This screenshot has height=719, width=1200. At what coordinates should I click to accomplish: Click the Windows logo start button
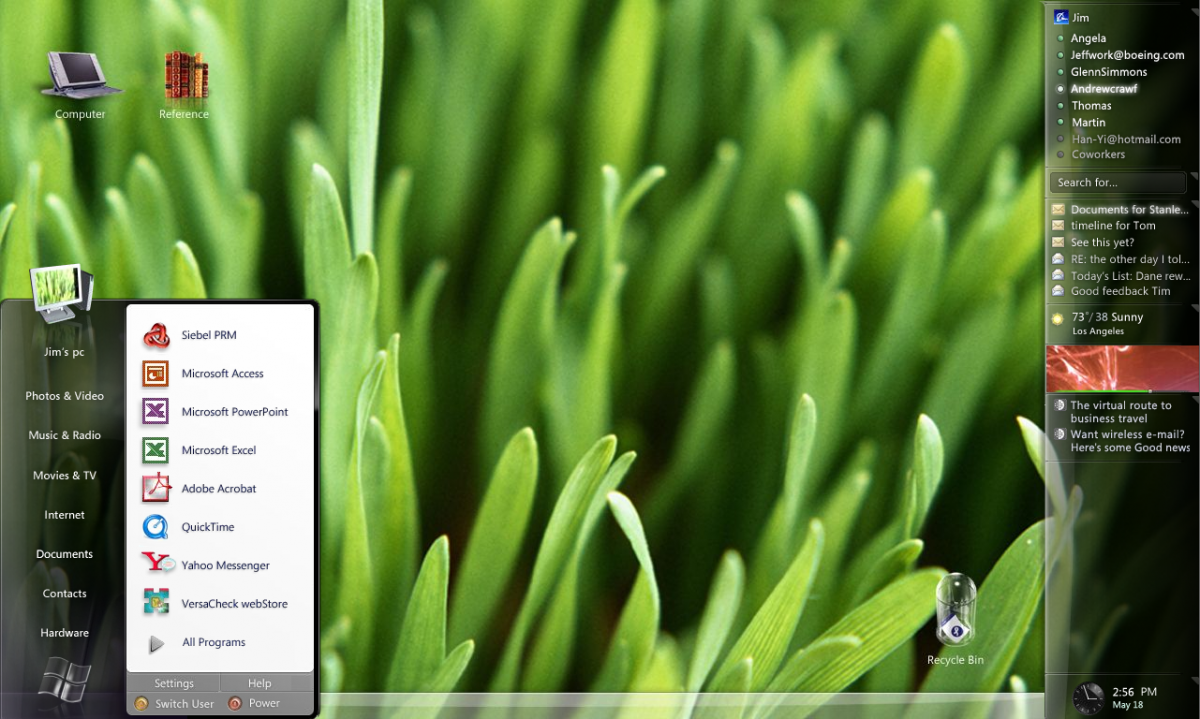pos(64,683)
